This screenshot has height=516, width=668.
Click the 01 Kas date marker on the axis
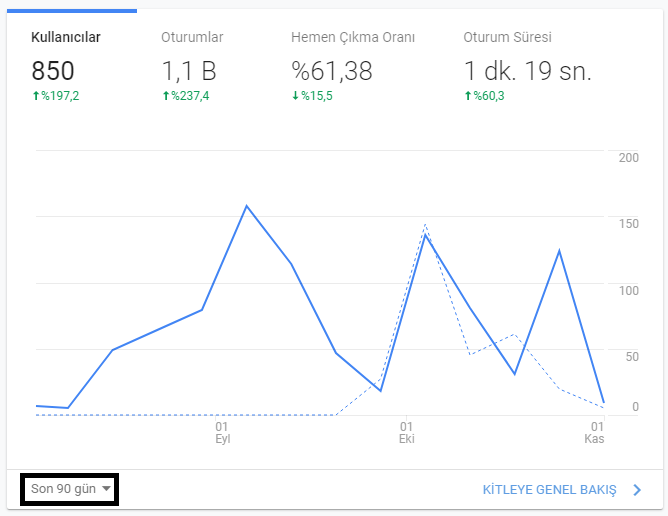pyautogui.click(x=594, y=432)
